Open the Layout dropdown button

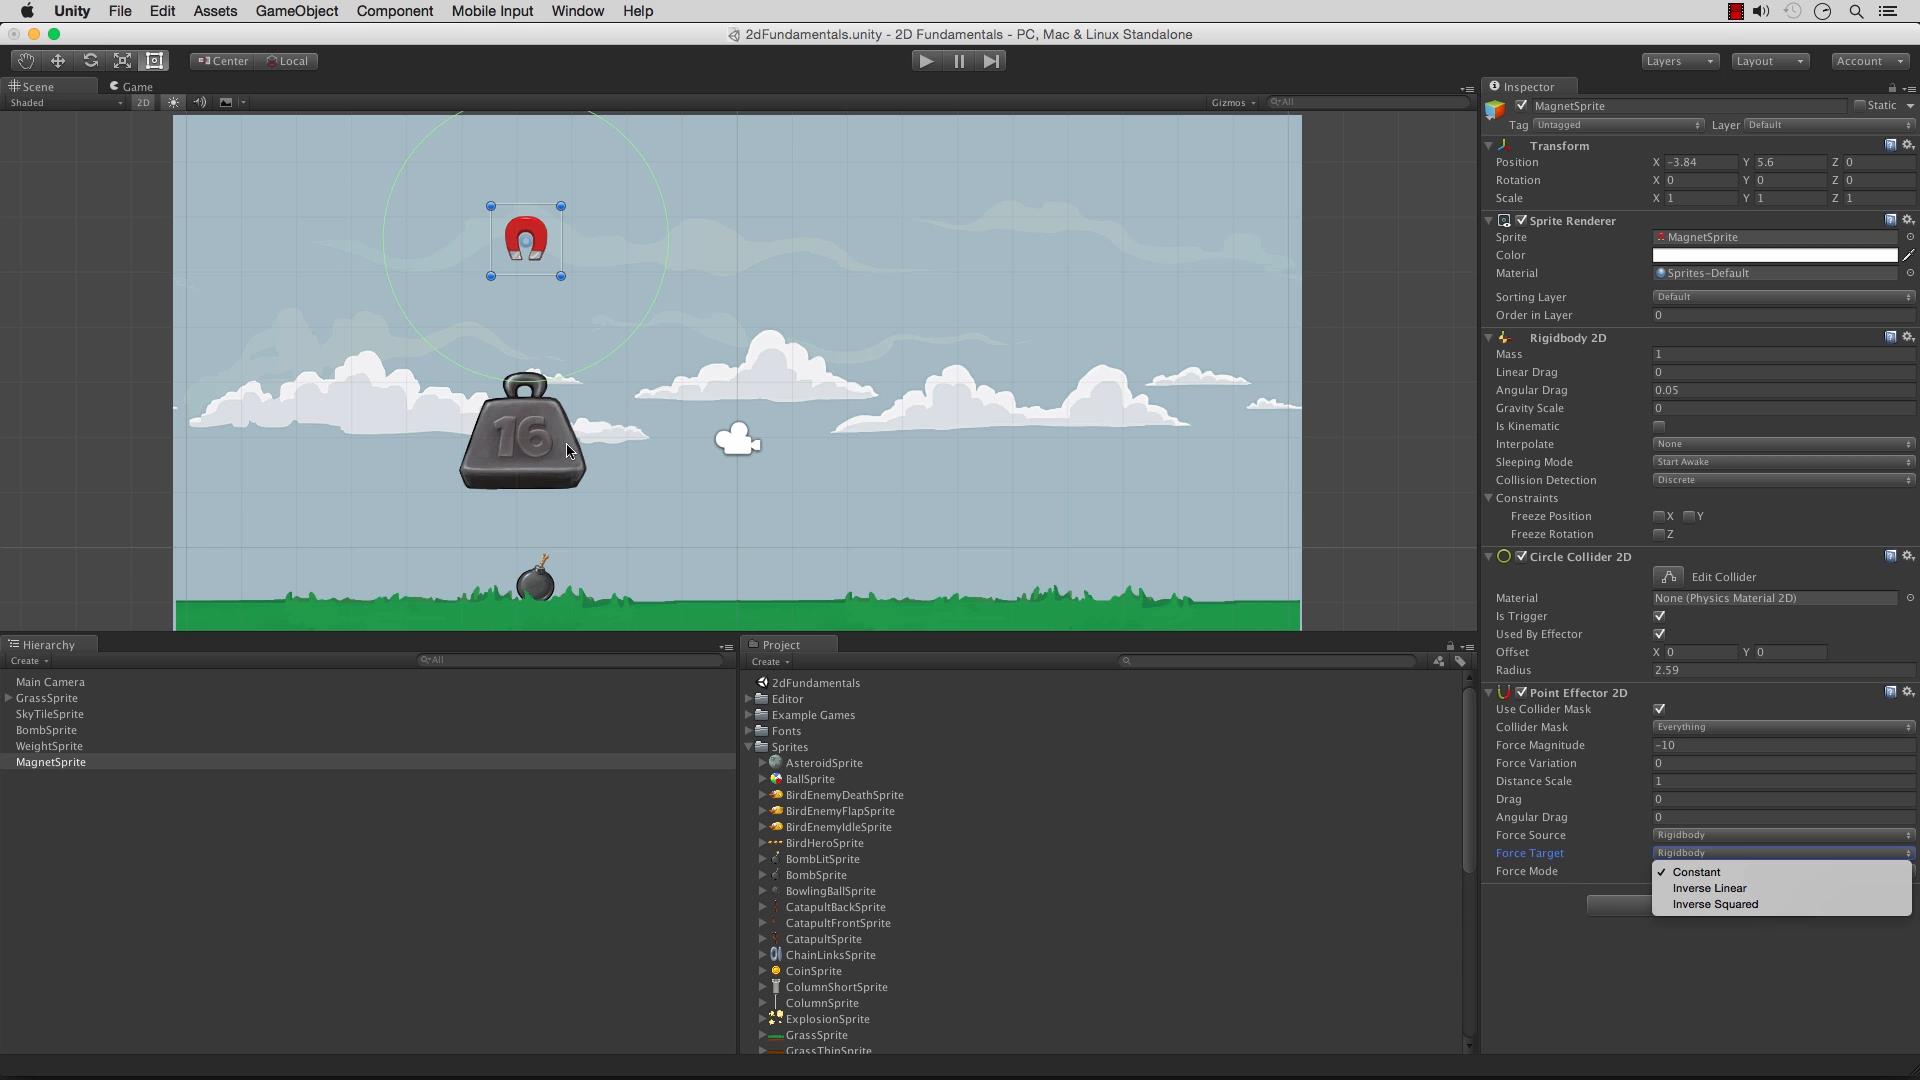pyautogui.click(x=1770, y=61)
